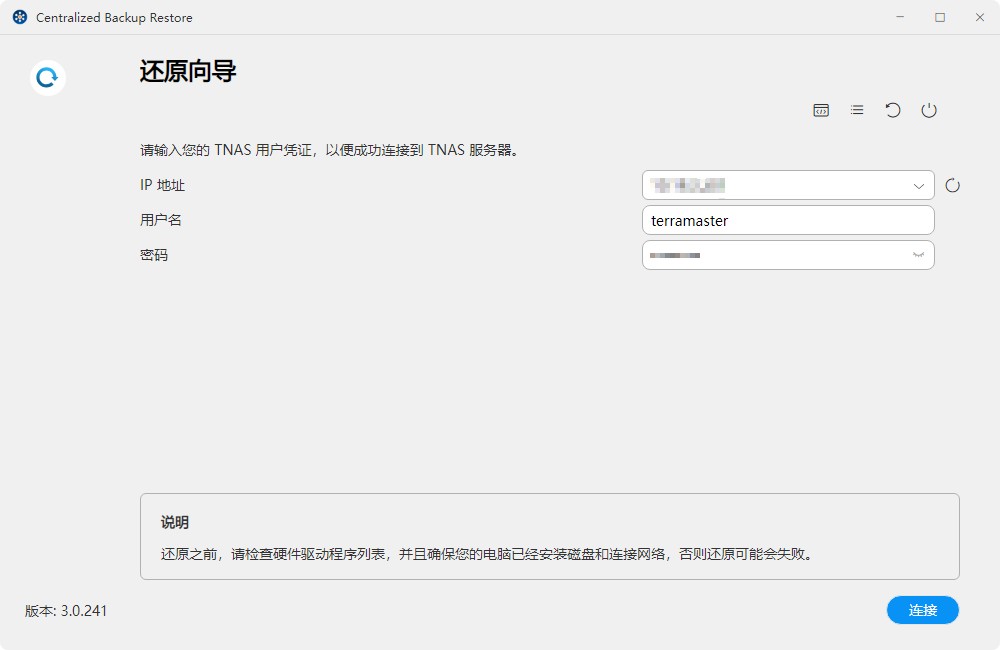1000x650 pixels.
Task: Click the power icon at top right
Action: click(x=929, y=110)
